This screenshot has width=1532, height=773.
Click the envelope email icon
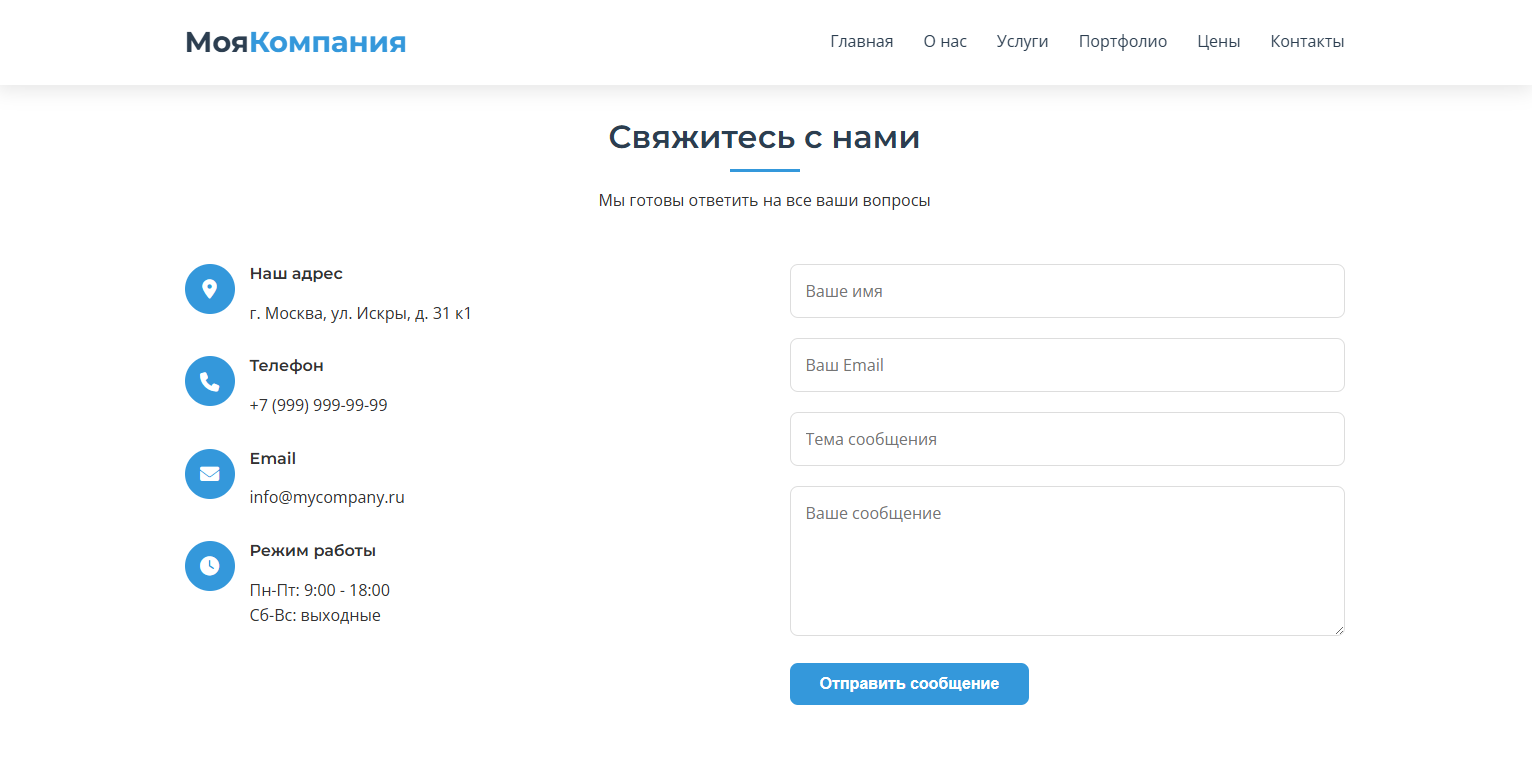tap(210, 474)
